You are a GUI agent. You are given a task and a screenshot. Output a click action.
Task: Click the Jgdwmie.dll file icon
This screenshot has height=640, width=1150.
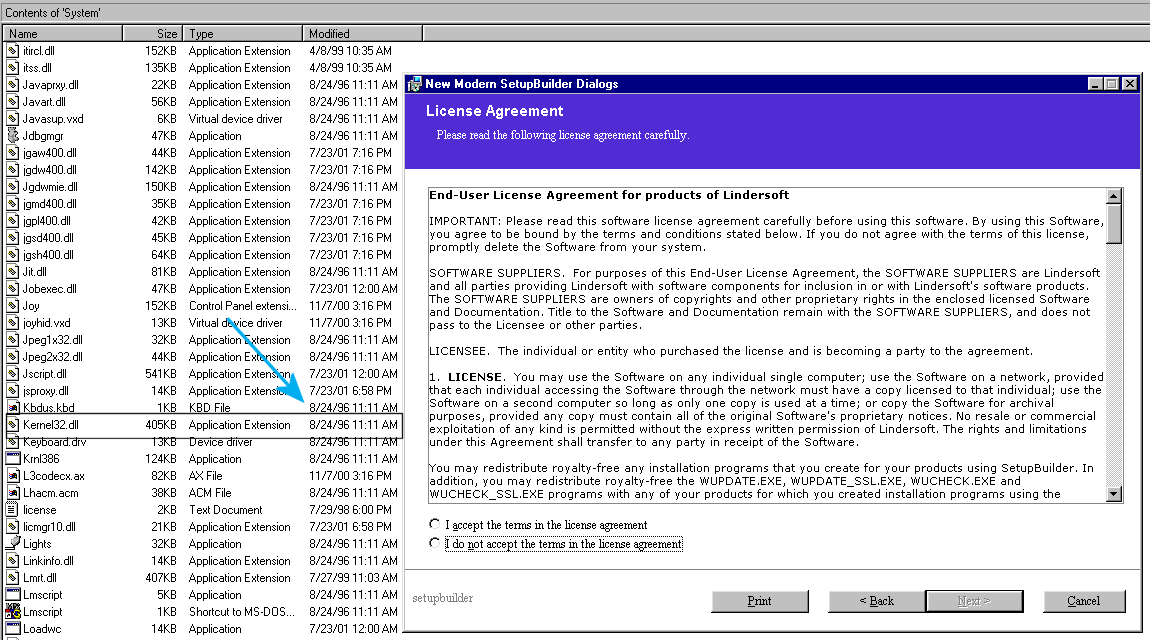tap(12, 187)
